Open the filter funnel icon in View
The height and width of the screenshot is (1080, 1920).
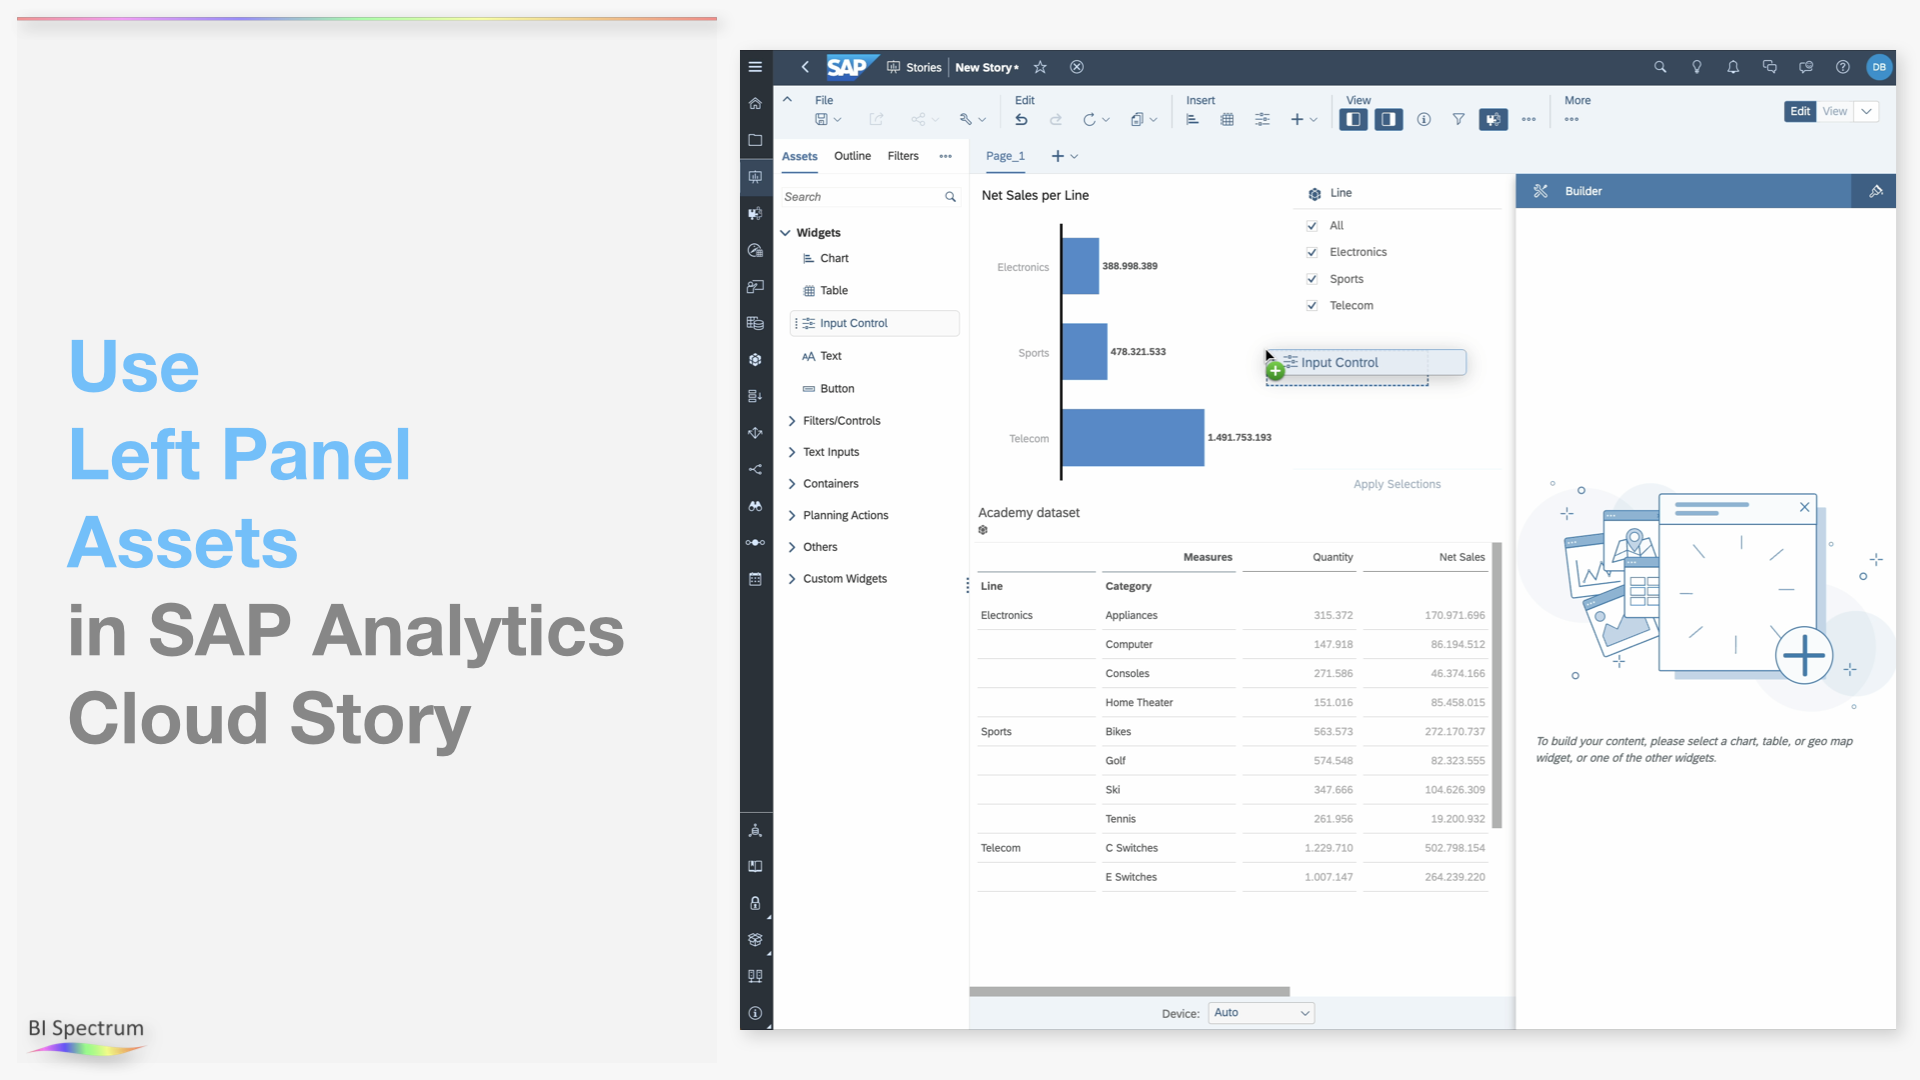point(1459,120)
